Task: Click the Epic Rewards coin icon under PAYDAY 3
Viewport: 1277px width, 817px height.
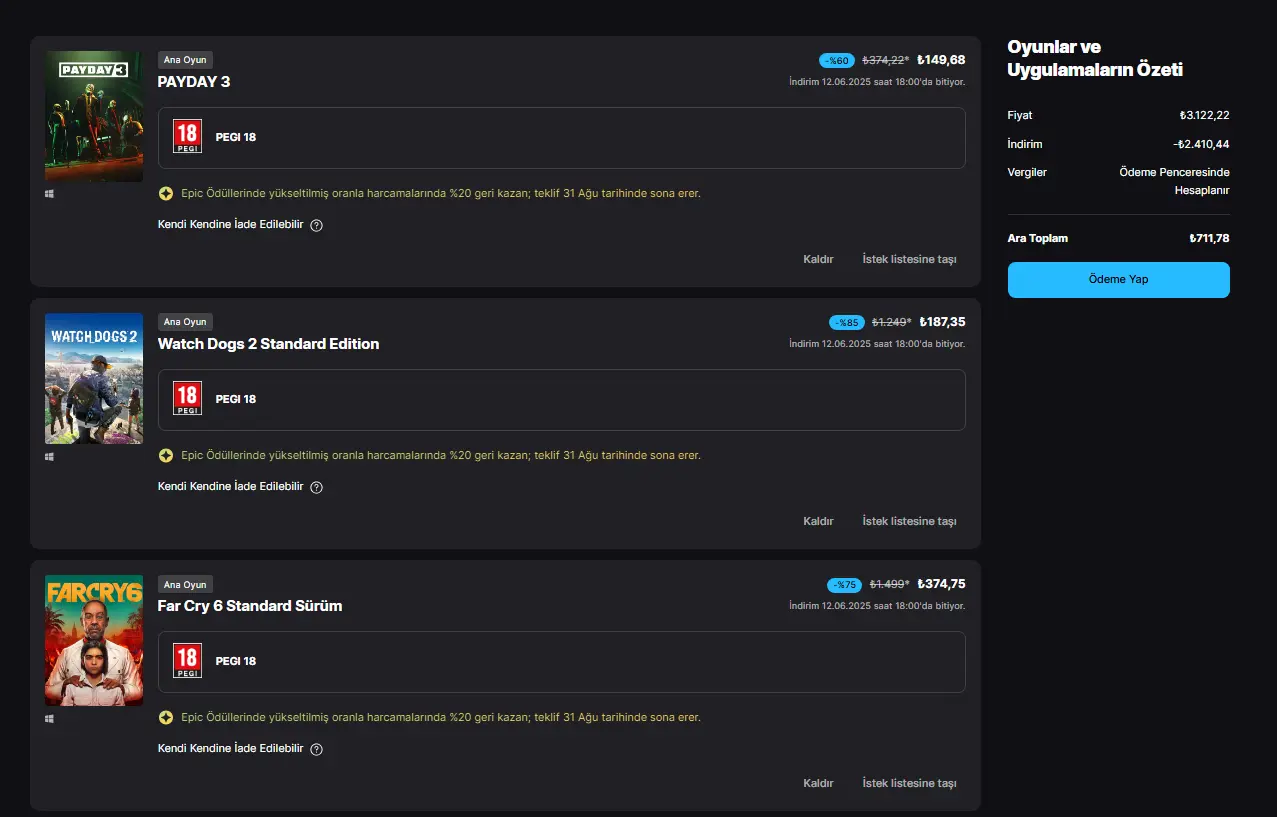Action: 166,193
